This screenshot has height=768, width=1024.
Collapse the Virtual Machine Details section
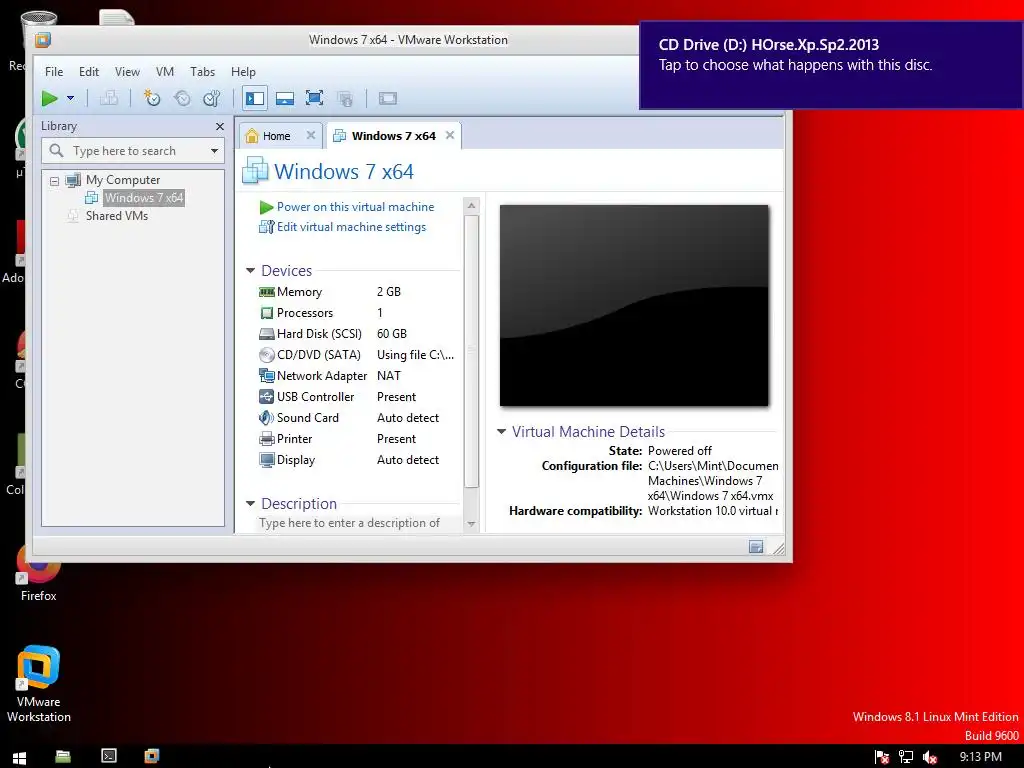click(x=502, y=432)
